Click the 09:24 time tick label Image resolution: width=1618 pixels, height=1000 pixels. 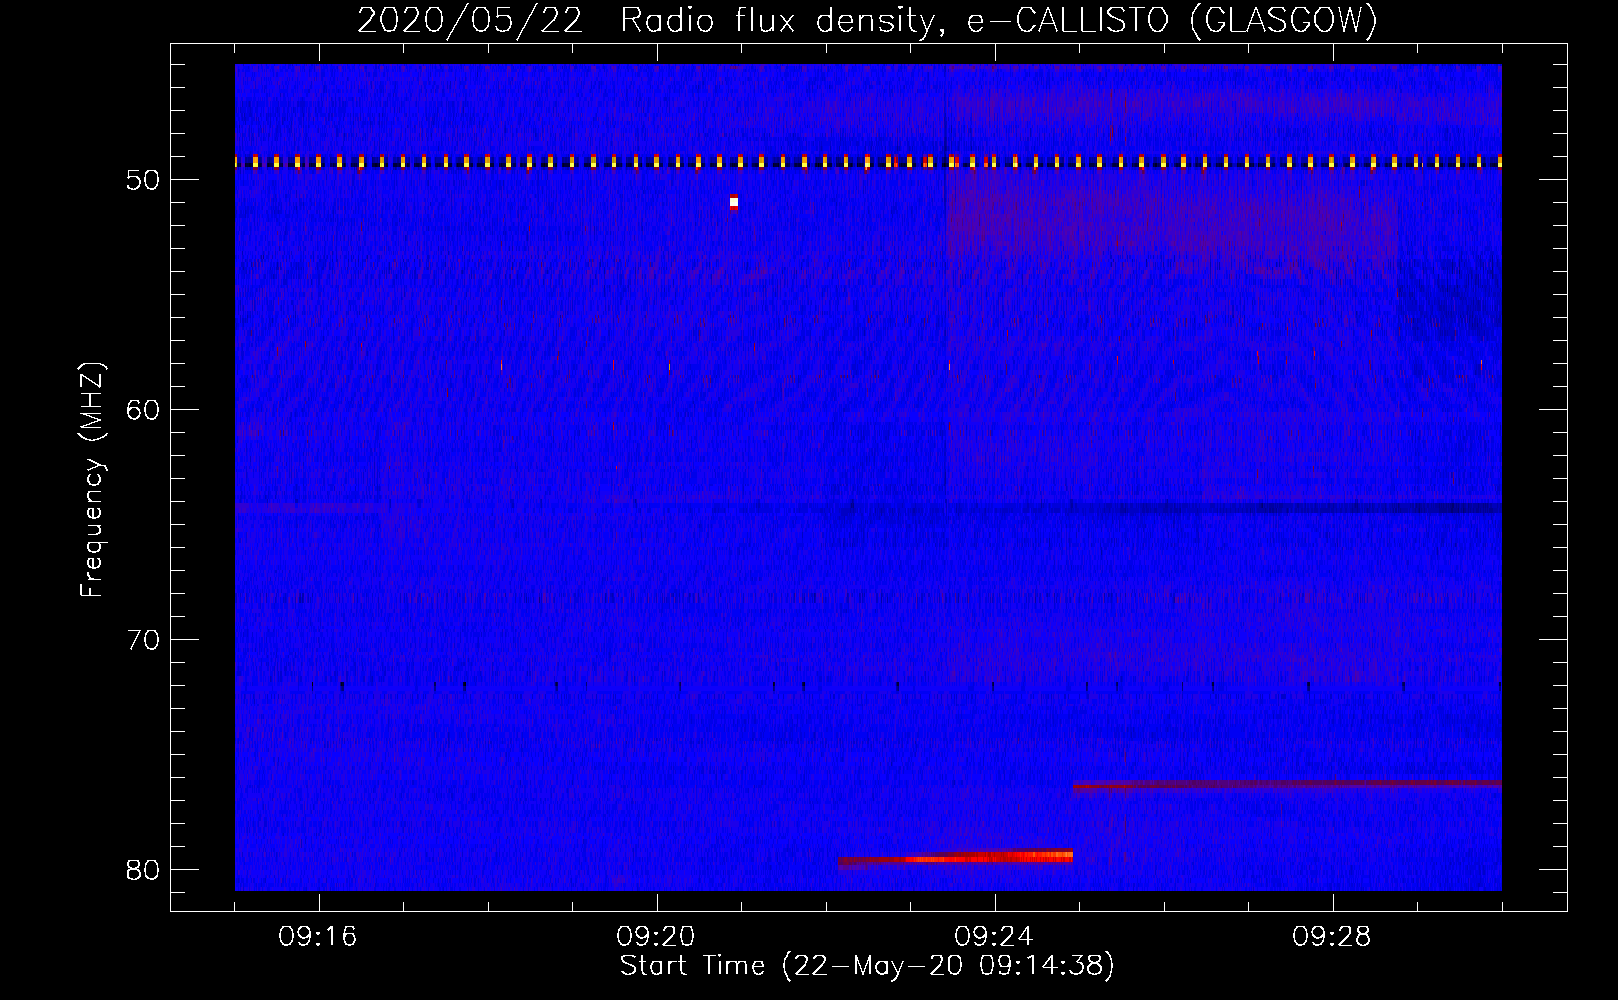pos(994,937)
